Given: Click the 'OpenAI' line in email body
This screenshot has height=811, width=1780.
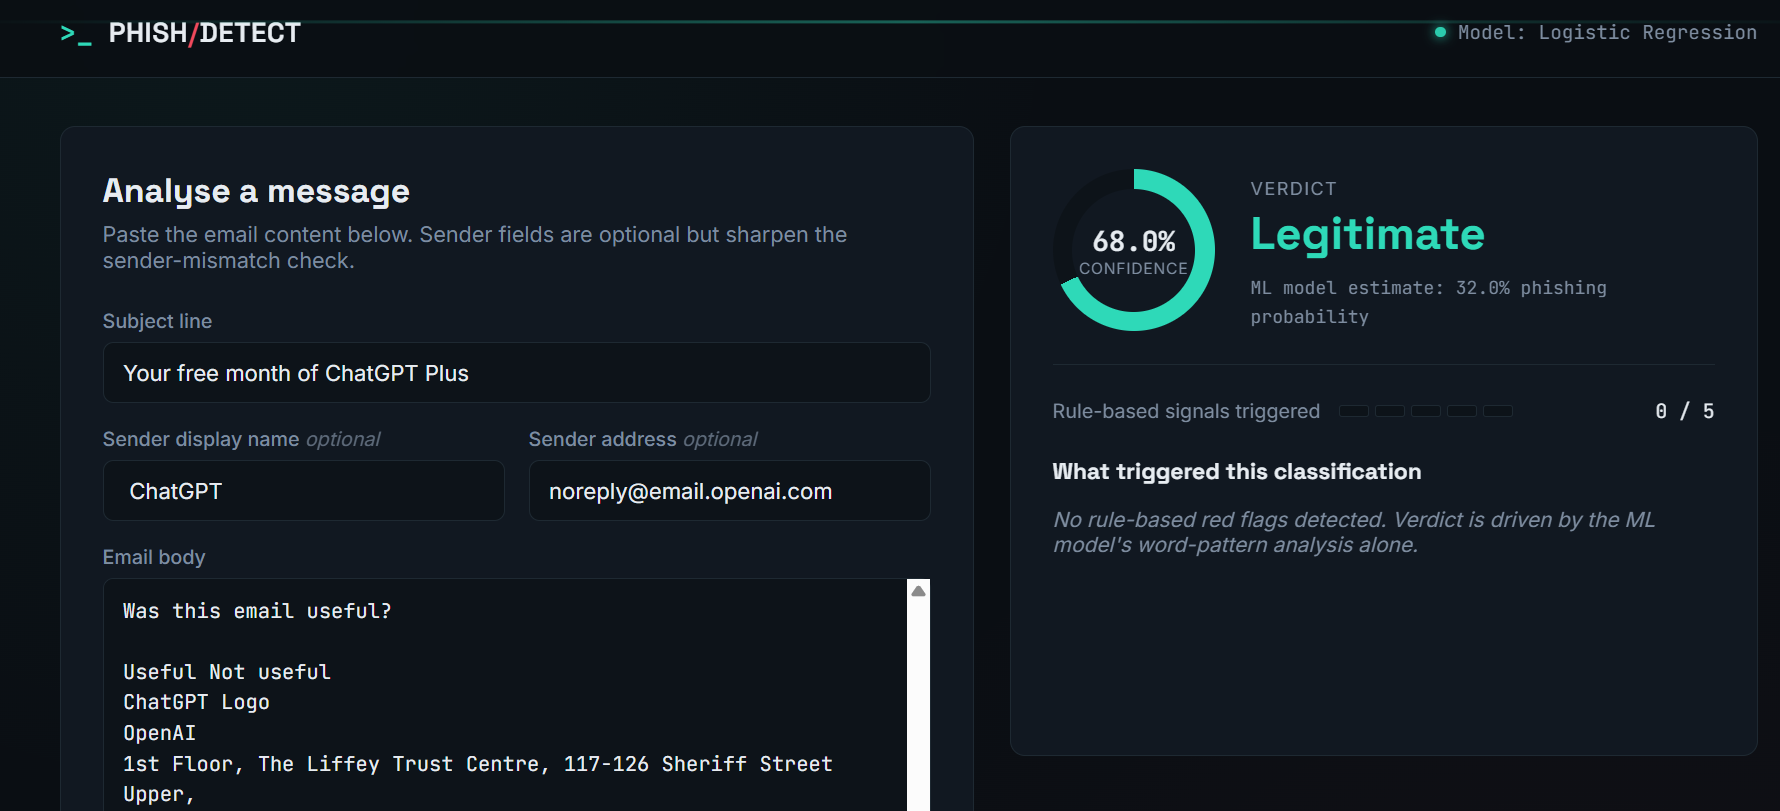Looking at the screenshot, I should coord(159,733).
